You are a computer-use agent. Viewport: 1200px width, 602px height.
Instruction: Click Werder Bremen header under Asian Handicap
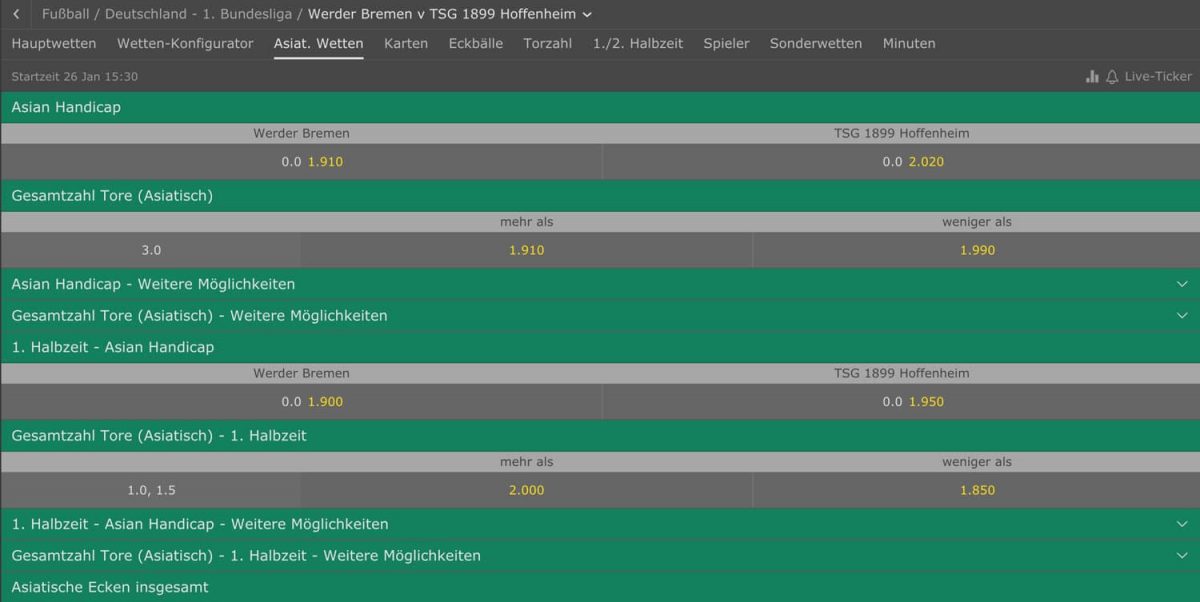(301, 133)
